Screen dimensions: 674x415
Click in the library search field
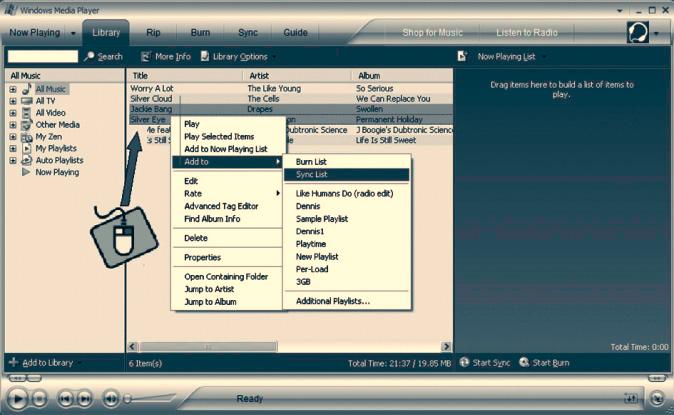(43, 56)
